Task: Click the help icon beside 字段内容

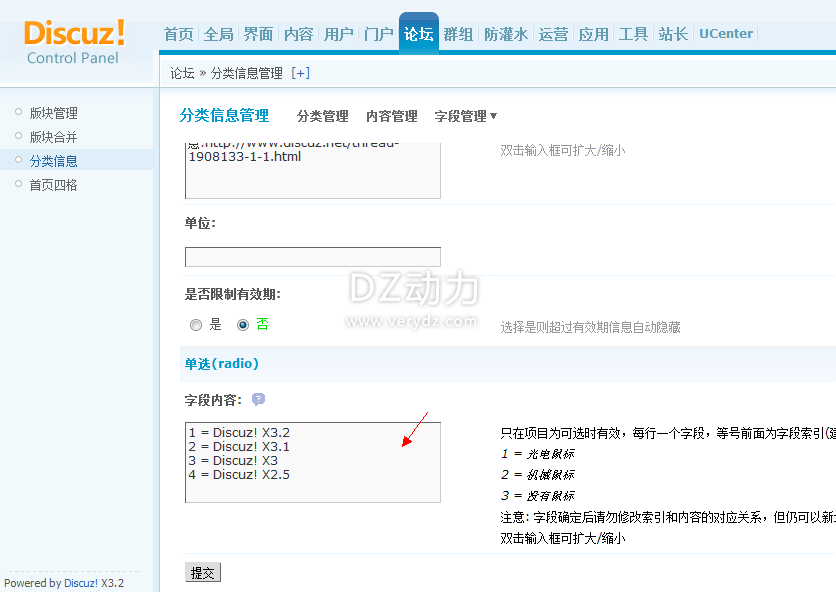Action: pyautogui.click(x=258, y=399)
